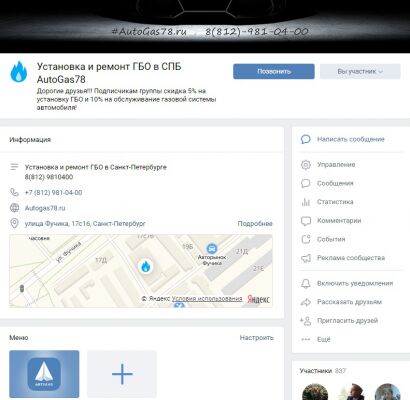Click the Авторынок Фучика car marker on map
Screen dimensions: 410x400
212,248
